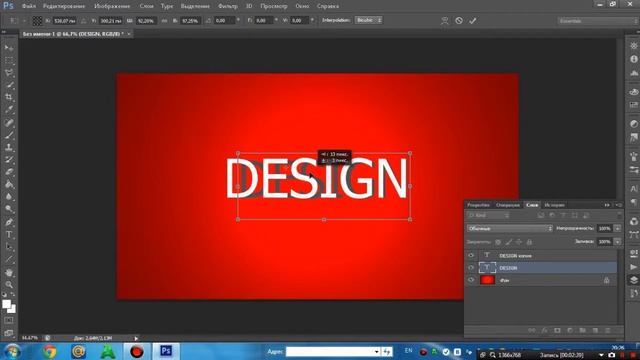Open the blend mode Обычные dropdown
Screen dimensions: 640x360
(x=510, y=229)
